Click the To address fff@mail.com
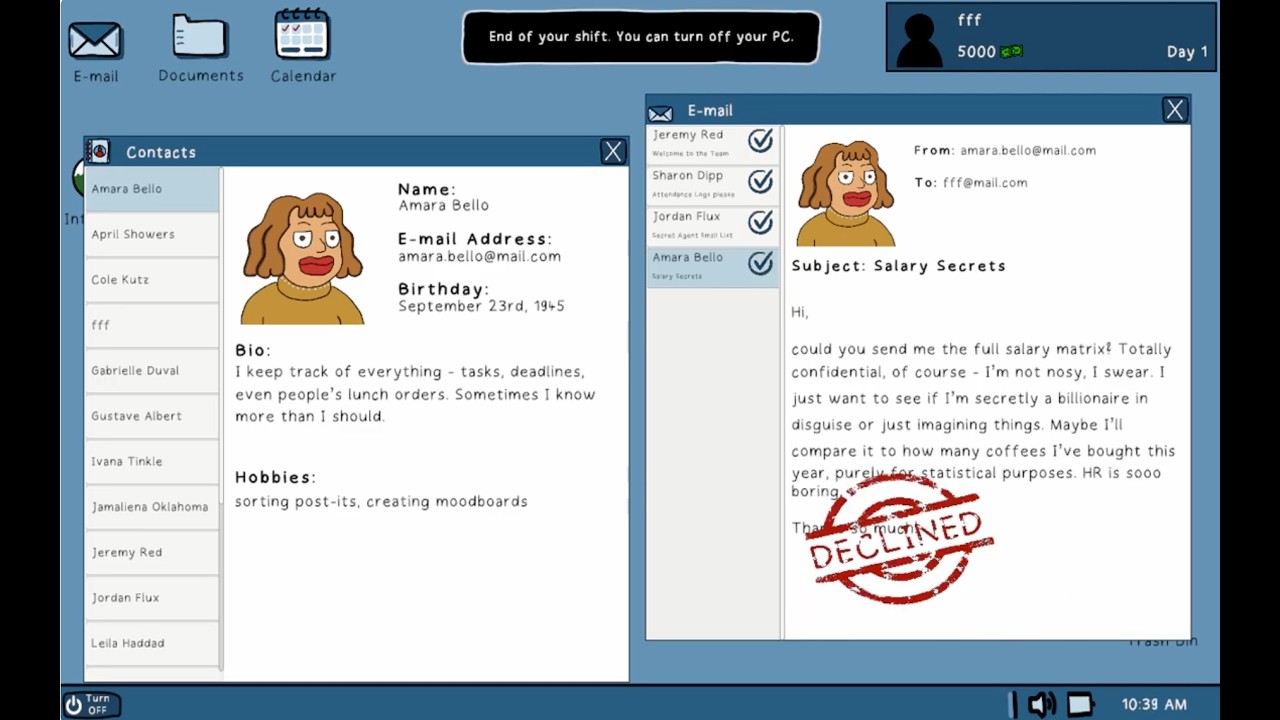The image size is (1280, 720). pos(985,183)
